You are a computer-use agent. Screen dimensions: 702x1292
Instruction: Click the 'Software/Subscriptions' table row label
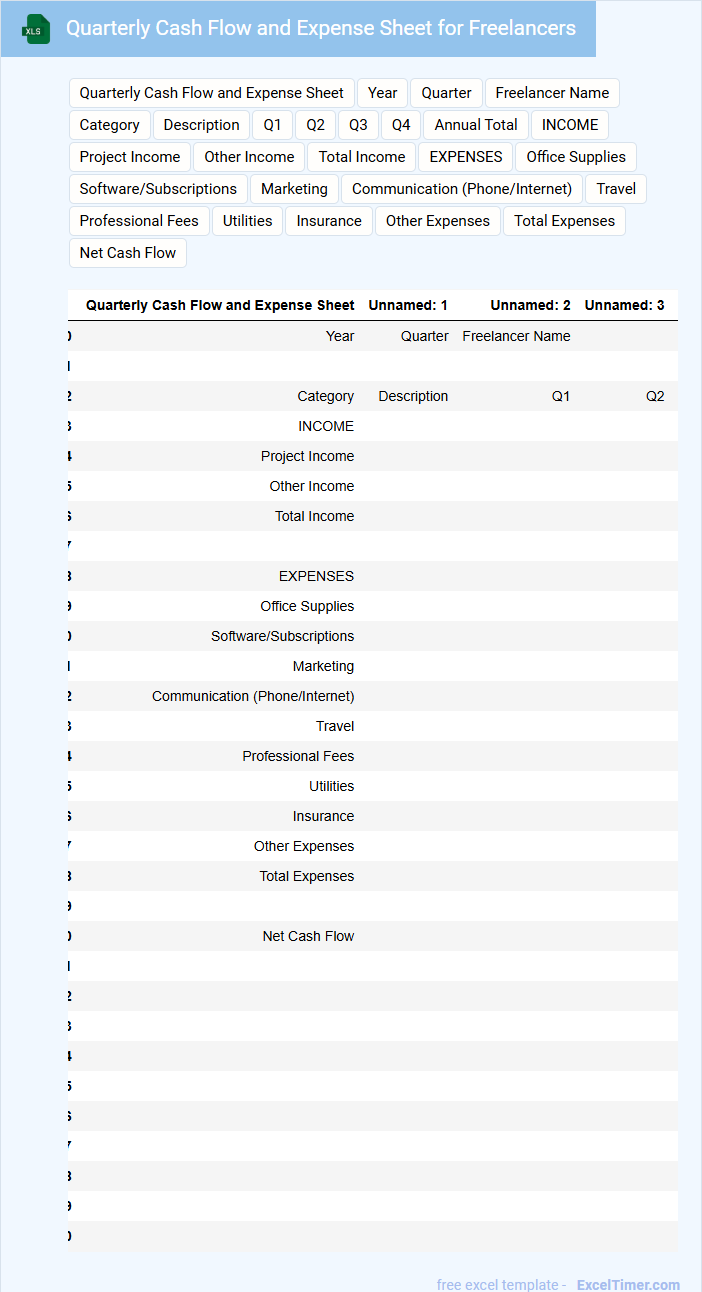coord(283,636)
